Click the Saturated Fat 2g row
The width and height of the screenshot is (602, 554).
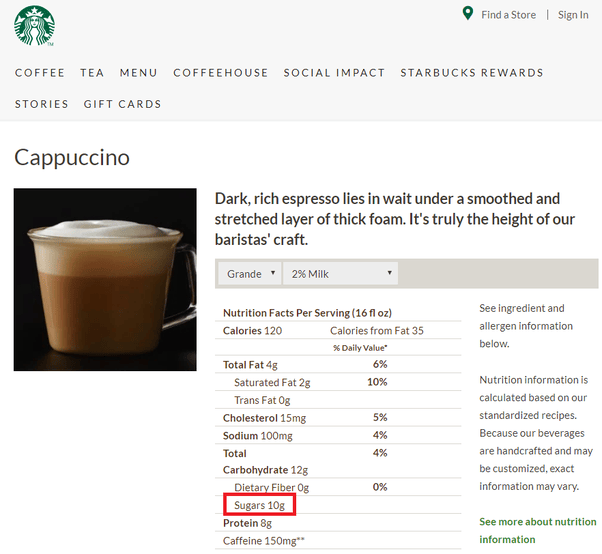338,382
